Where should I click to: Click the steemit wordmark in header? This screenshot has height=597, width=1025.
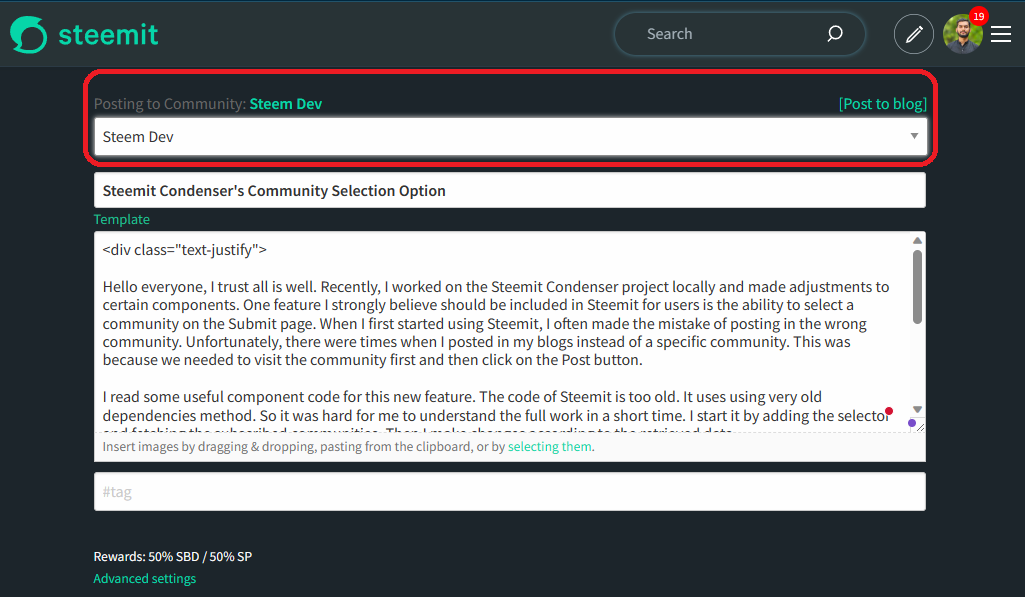tap(109, 35)
